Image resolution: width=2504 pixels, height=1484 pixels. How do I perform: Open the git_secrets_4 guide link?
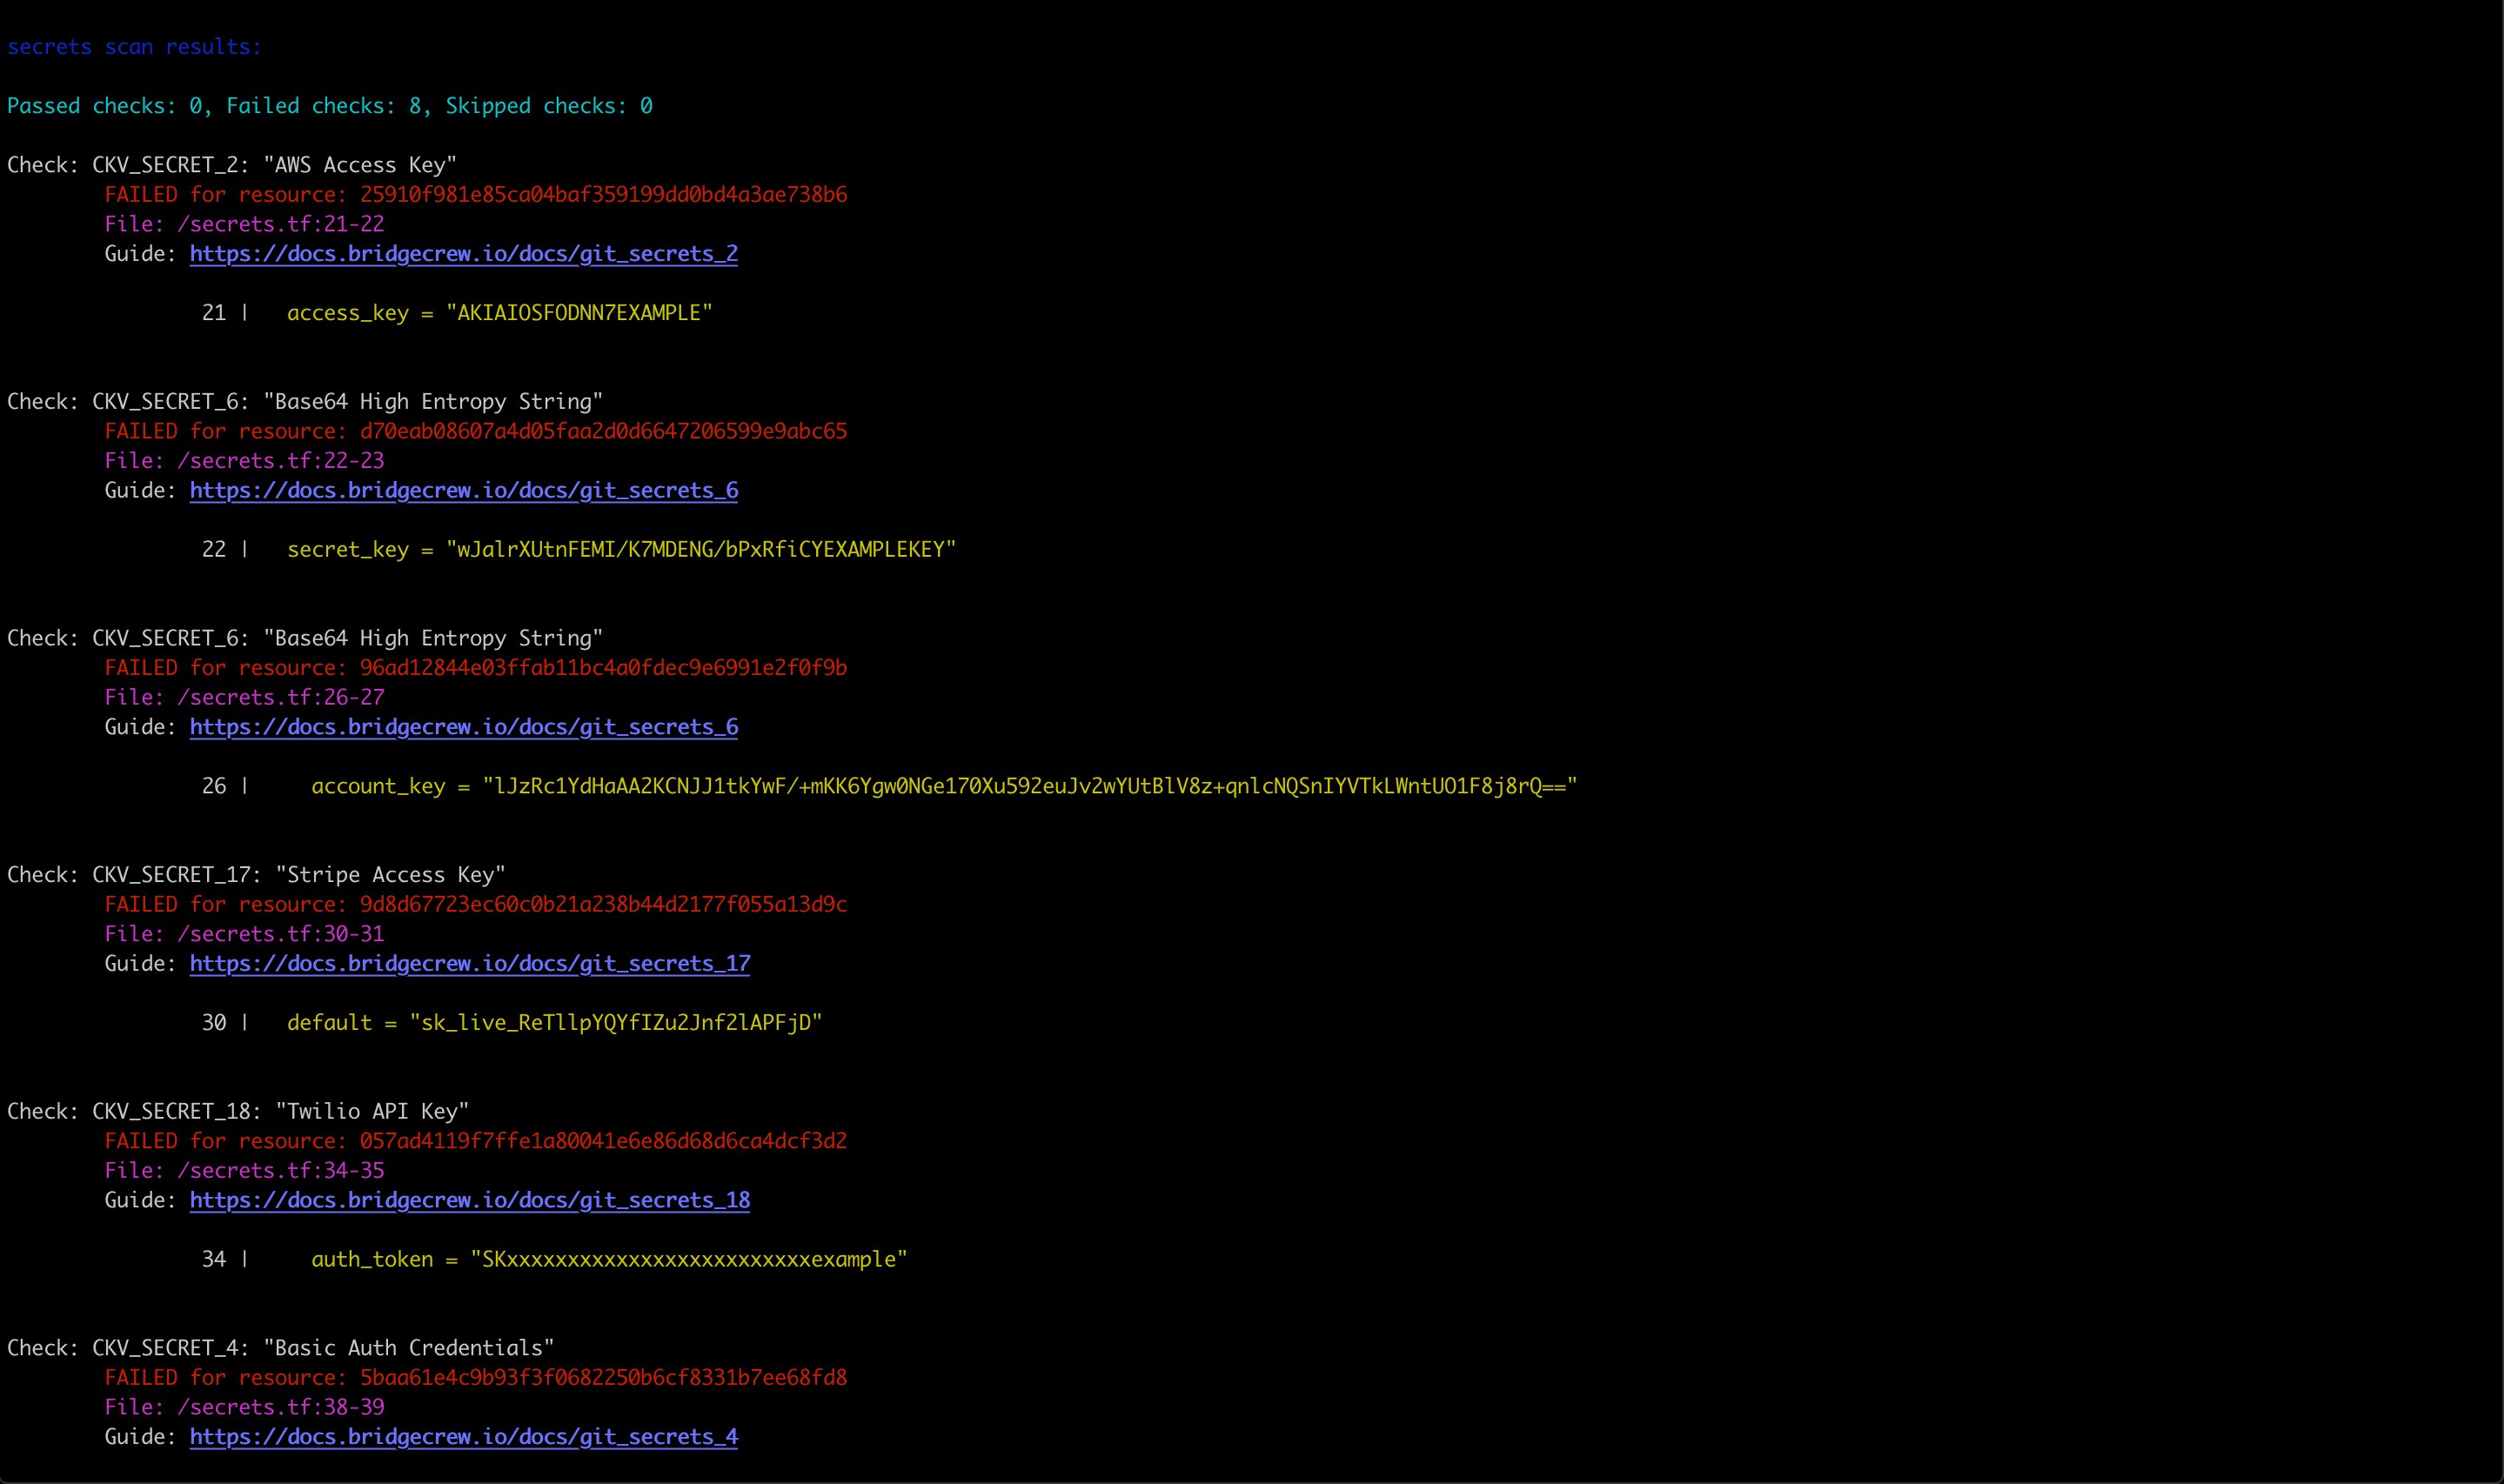point(463,1436)
